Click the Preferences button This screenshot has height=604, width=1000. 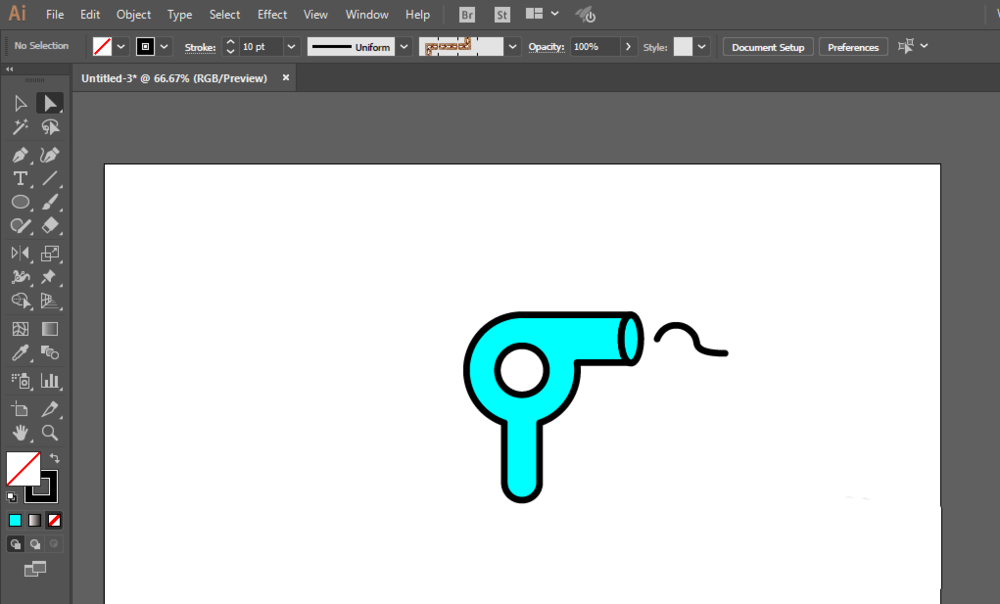[x=853, y=47]
